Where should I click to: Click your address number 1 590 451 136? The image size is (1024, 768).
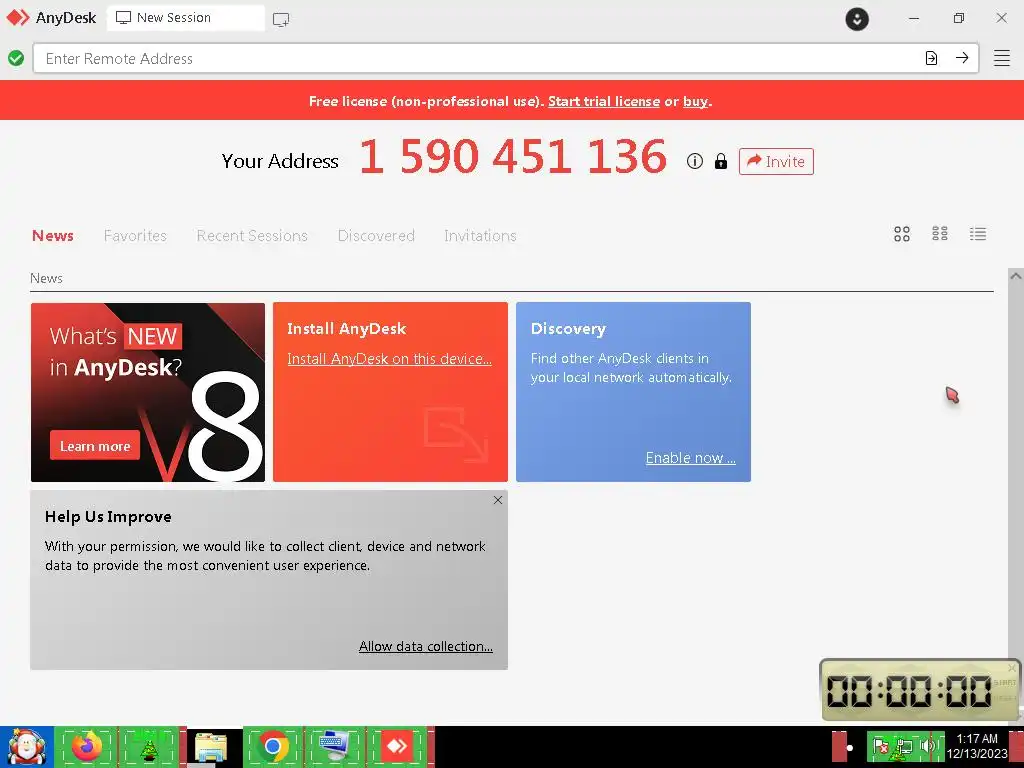pos(513,157)
